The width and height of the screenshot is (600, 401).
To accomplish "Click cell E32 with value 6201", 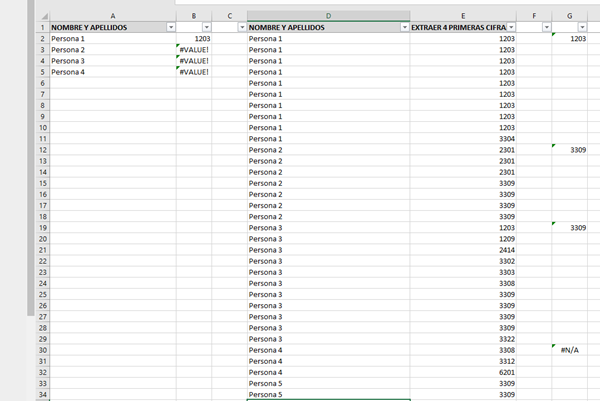I will click(463, 372).
